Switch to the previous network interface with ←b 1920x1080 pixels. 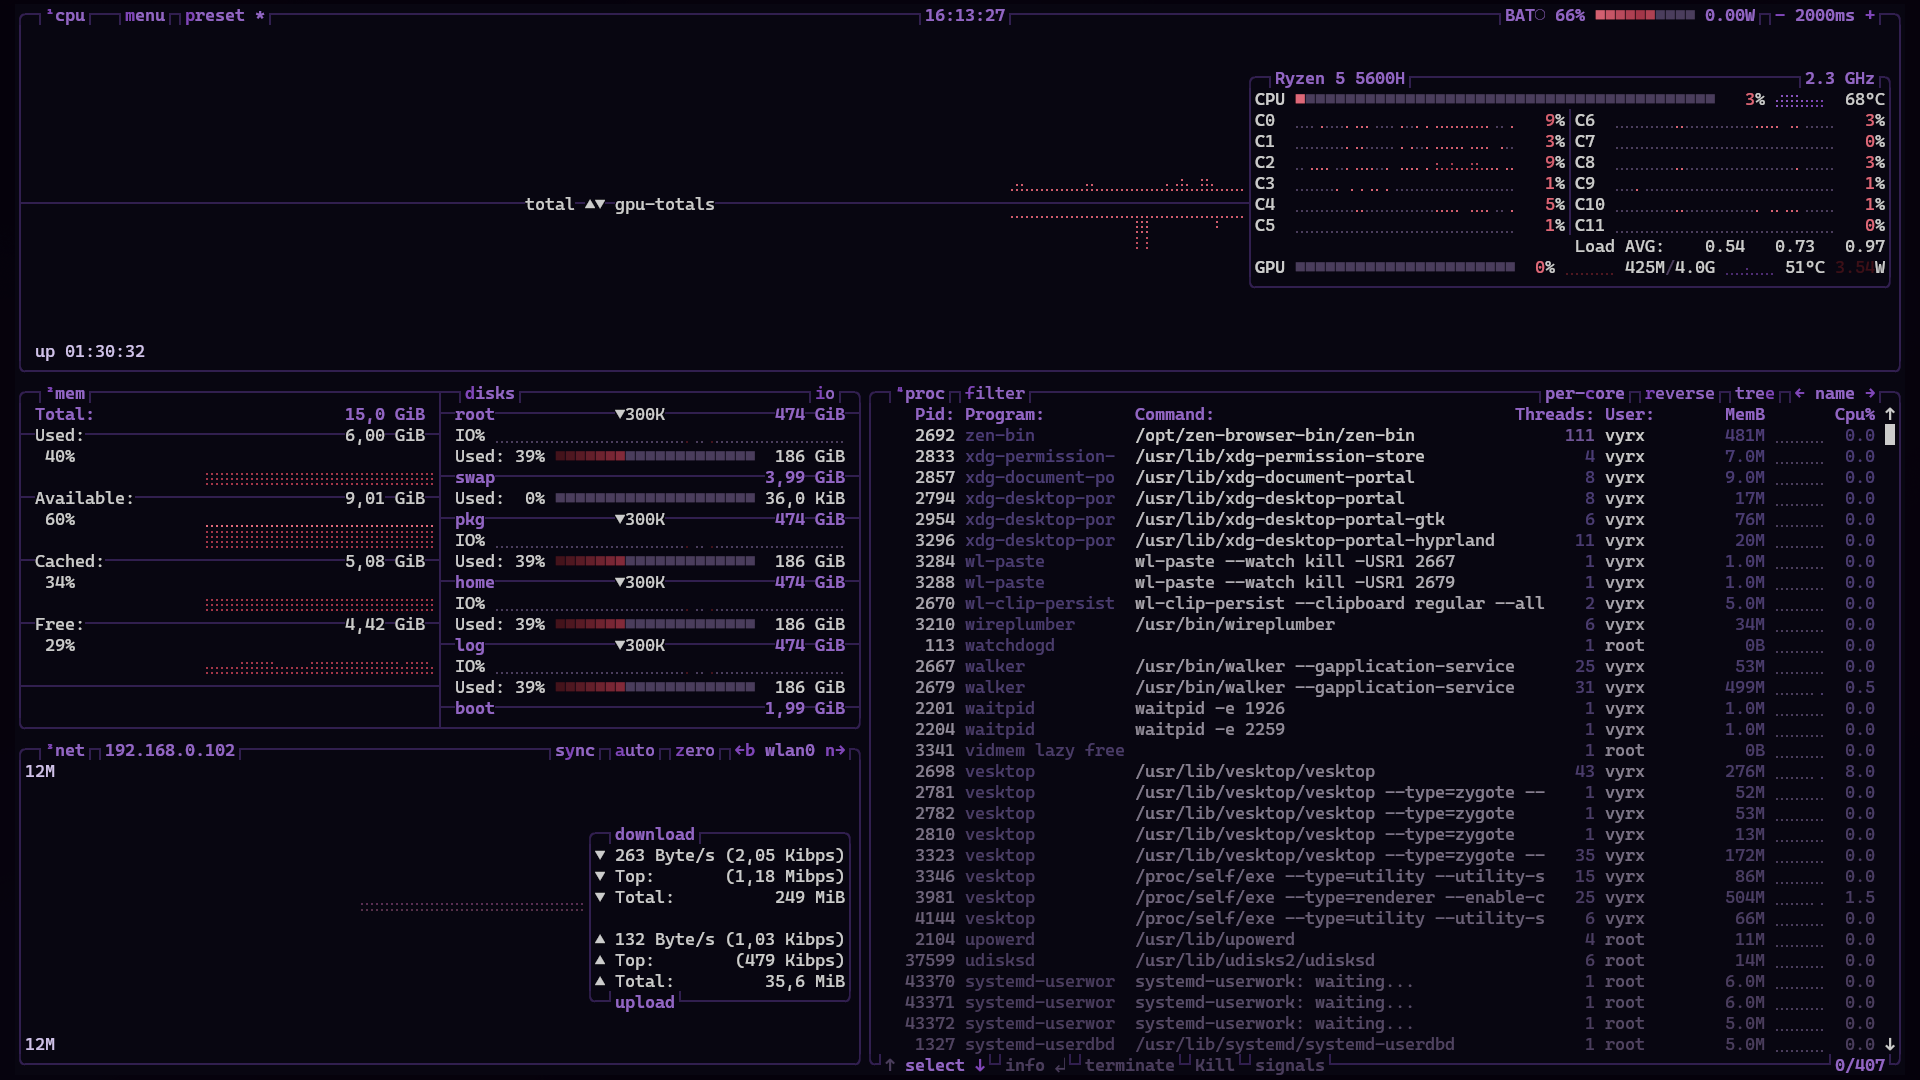click(745, 751)
